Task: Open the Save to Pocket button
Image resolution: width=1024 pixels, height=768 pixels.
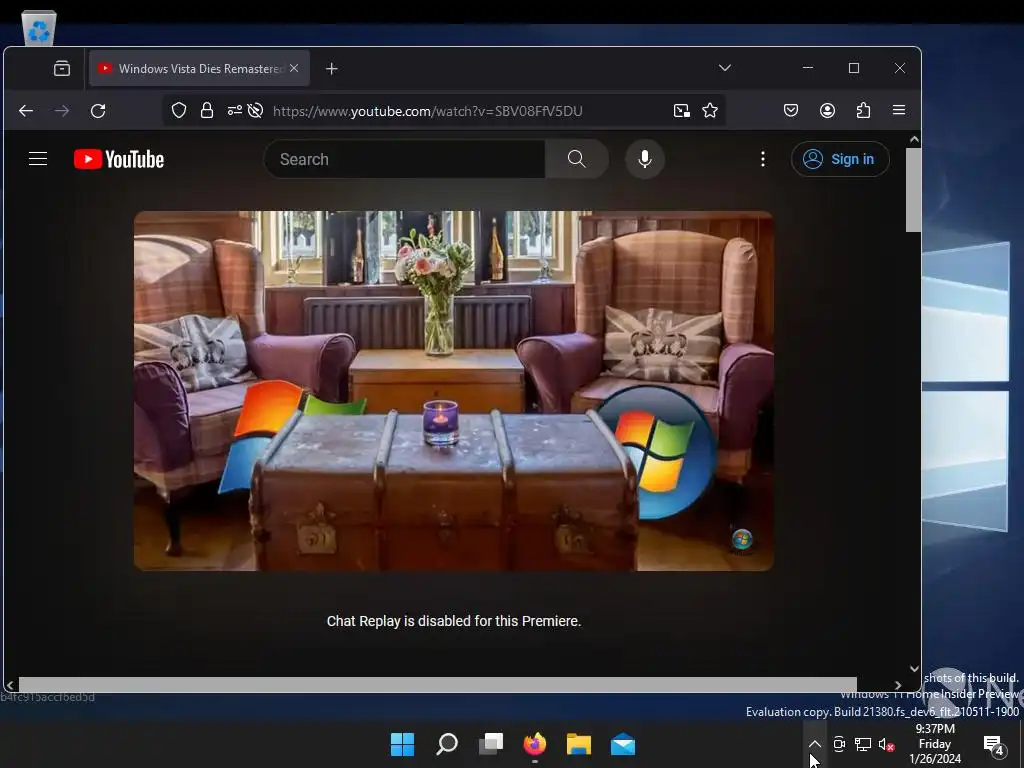Action: (x=791, y=110)
